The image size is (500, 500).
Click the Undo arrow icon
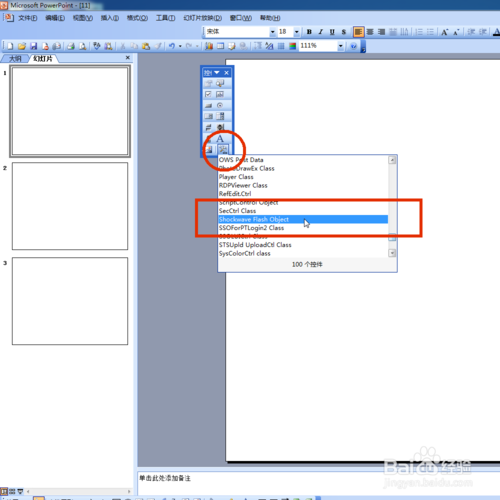[x=172, y=46]
